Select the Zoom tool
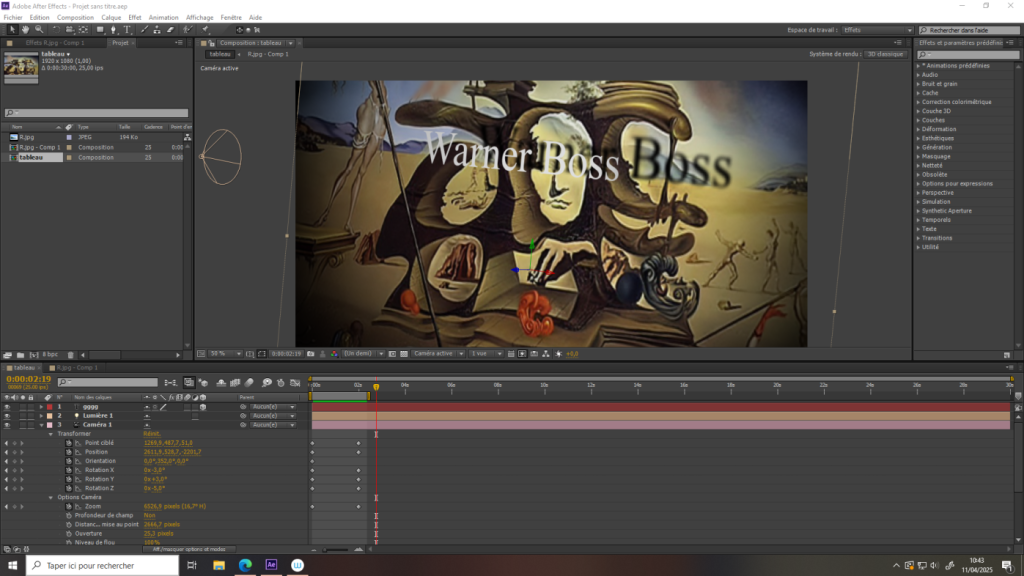The image size is (1024, 576). [40, 29]
